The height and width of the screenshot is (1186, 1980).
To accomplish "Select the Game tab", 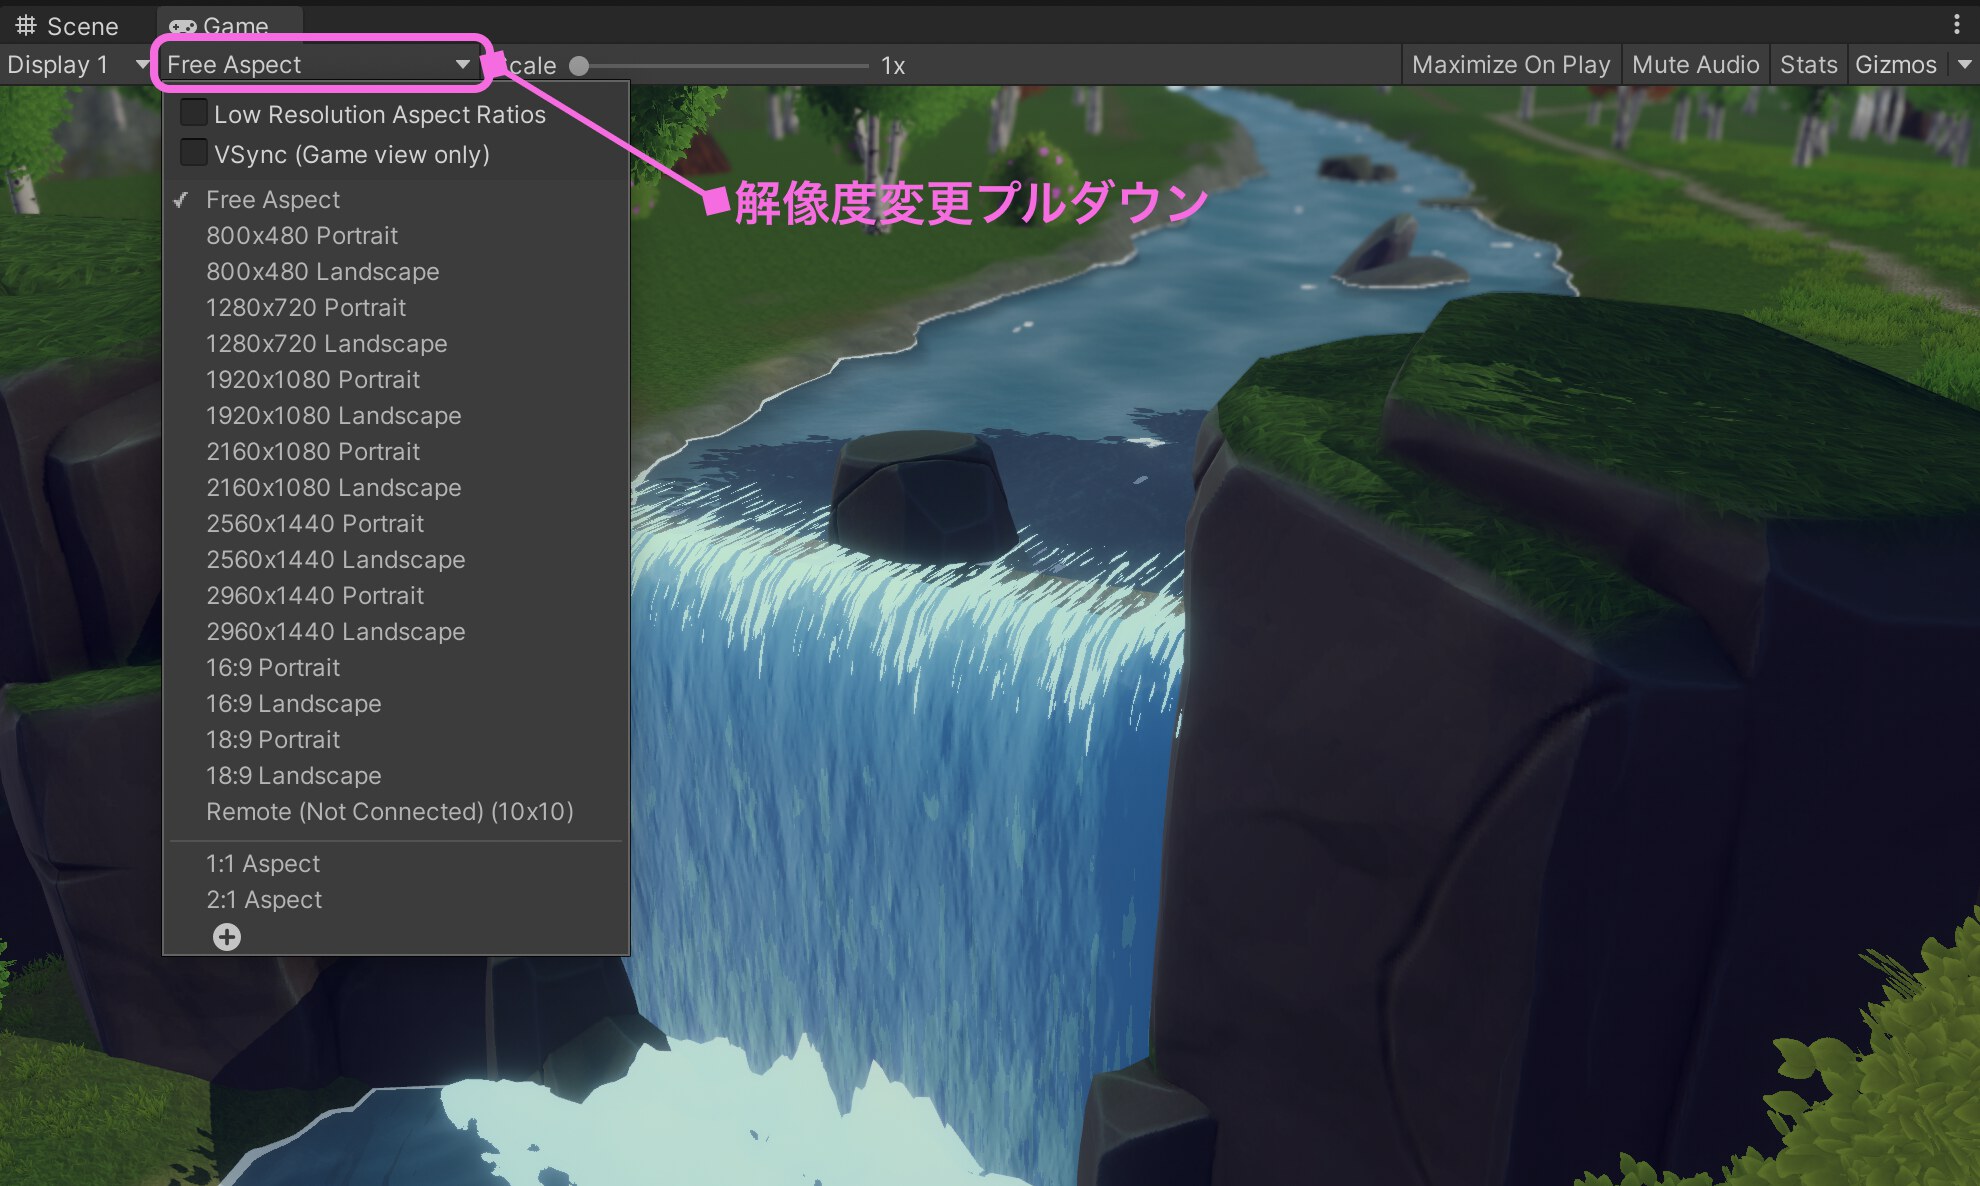I will pos(228,25).
